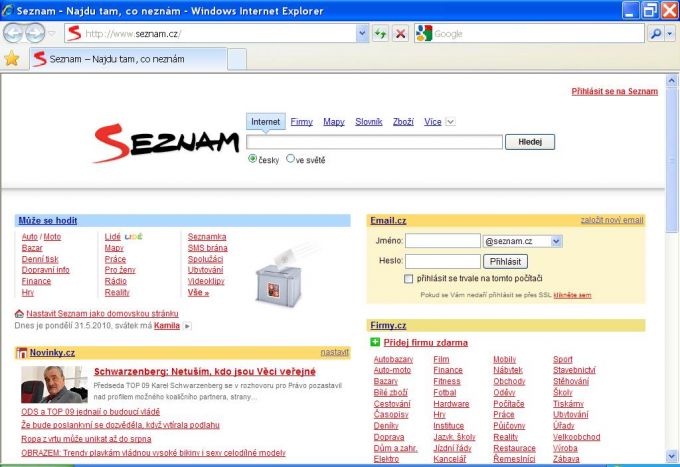Restore down the browser window
Screen dimensions: 680x467
649,10
